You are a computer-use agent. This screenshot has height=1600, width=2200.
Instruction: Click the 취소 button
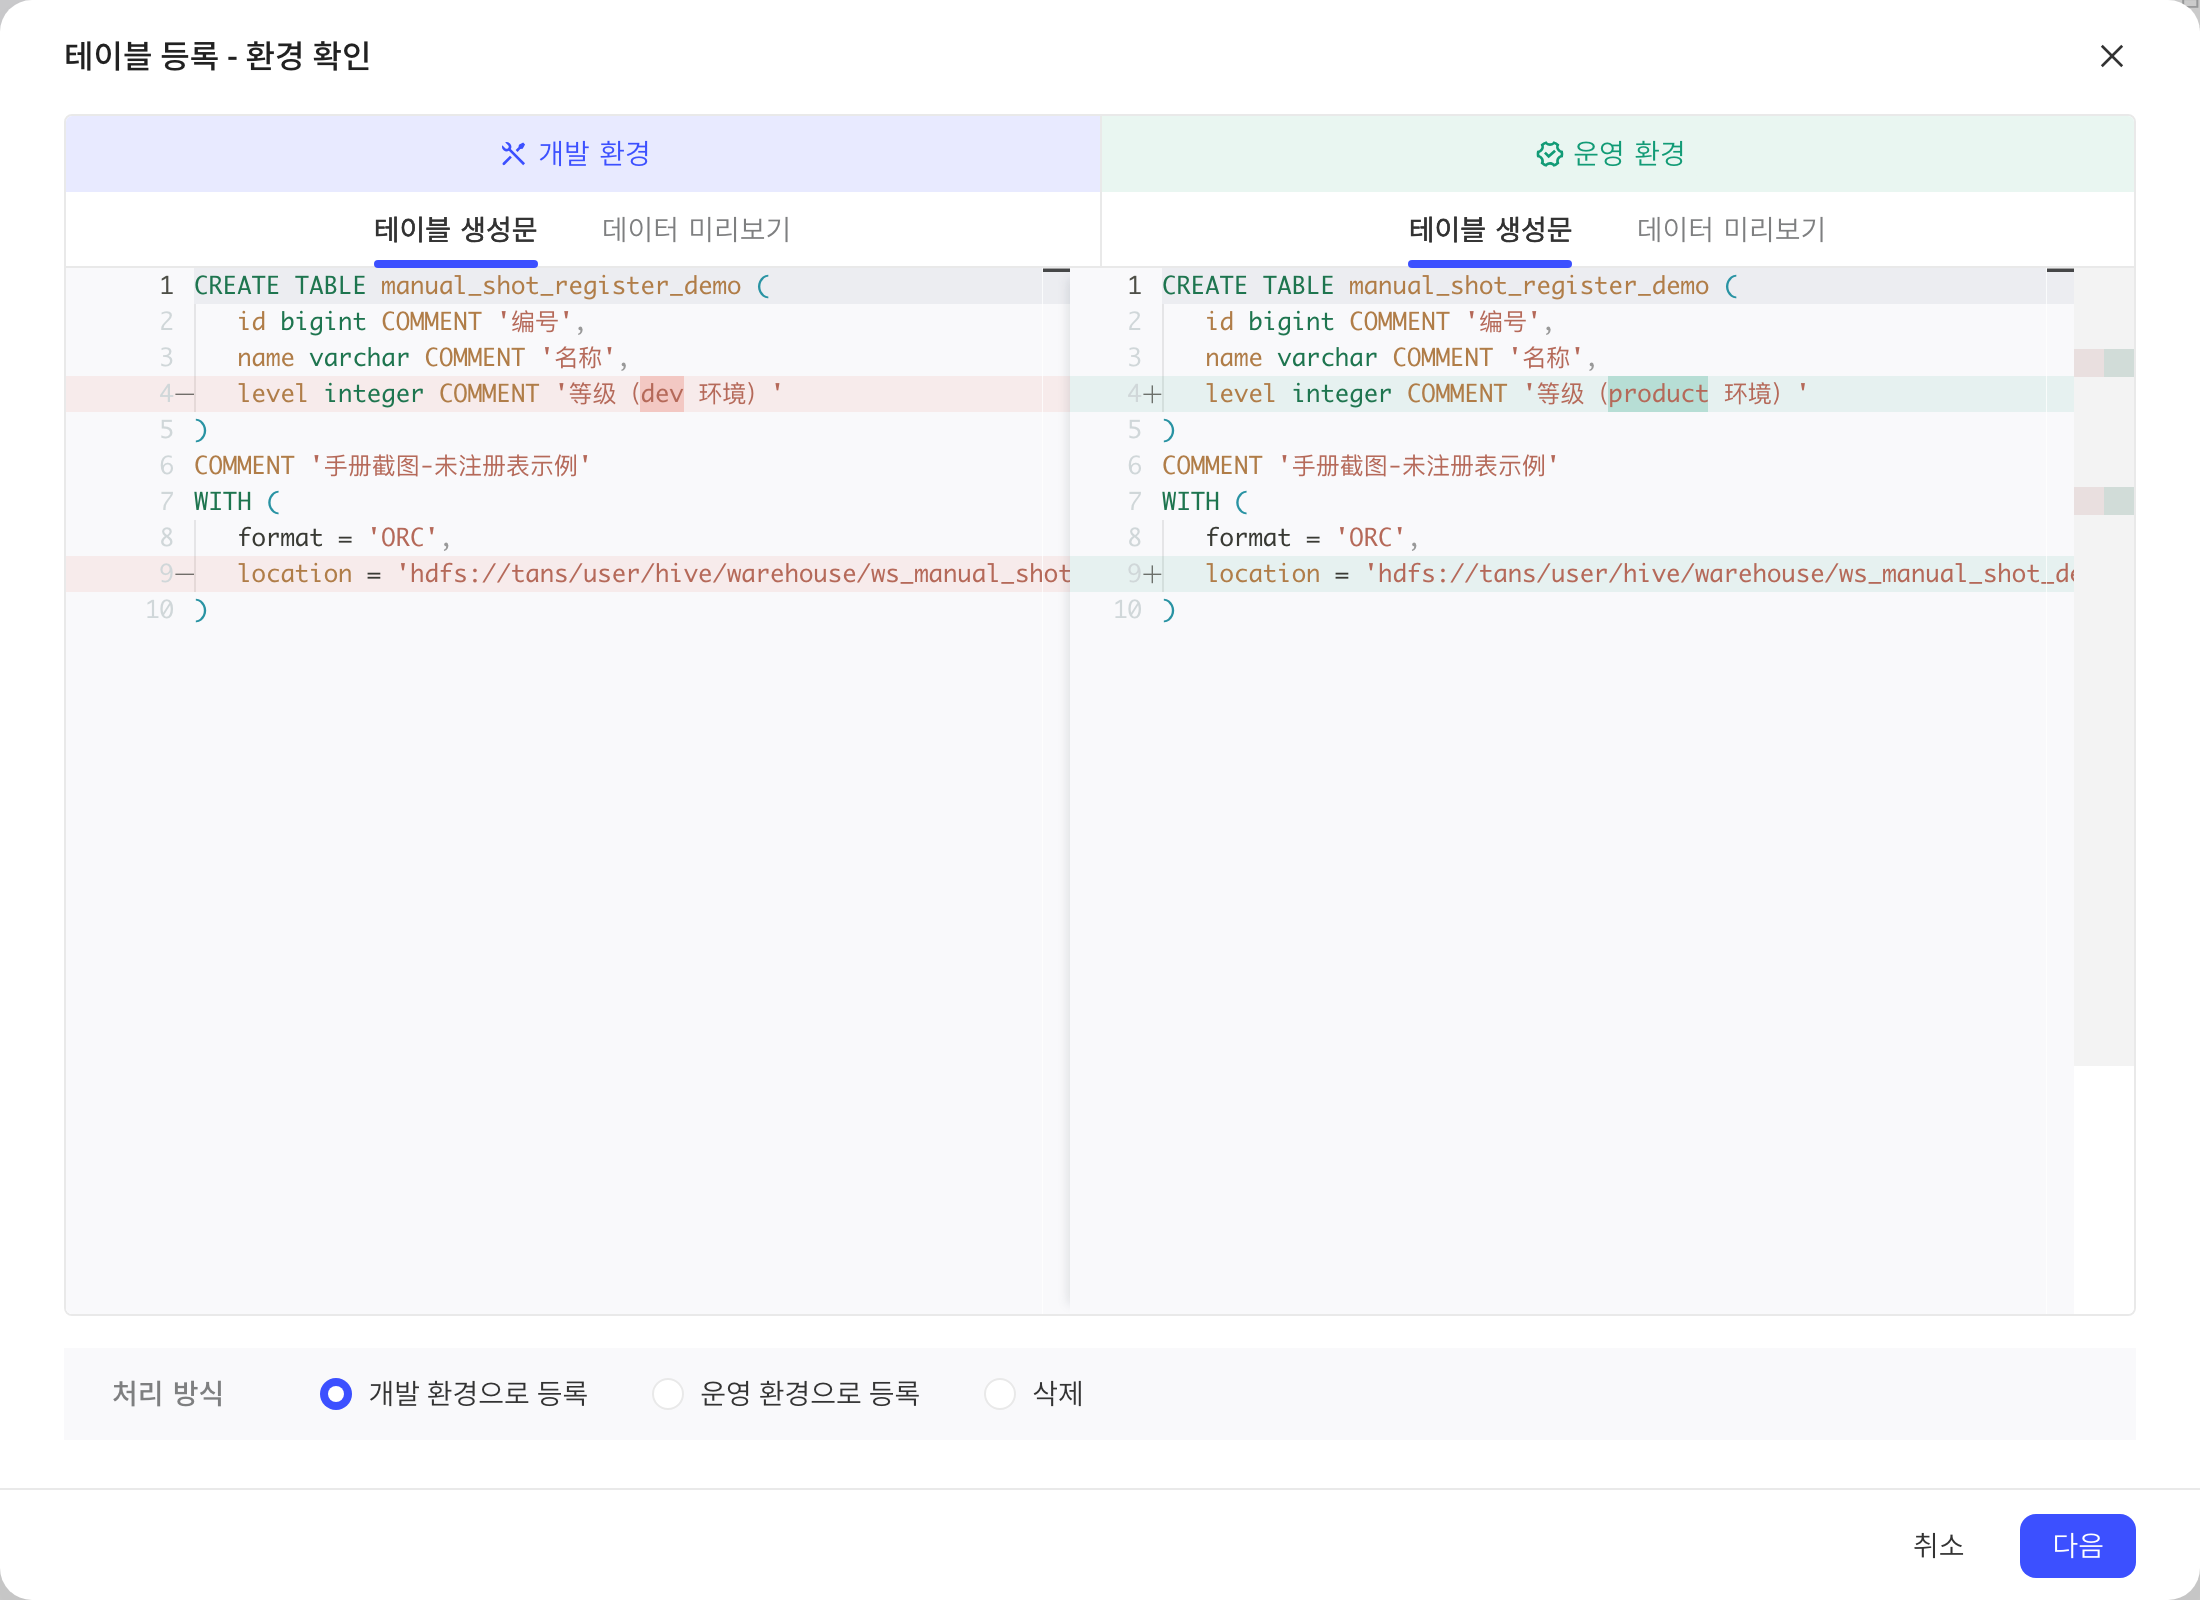coord(1938,1546)
